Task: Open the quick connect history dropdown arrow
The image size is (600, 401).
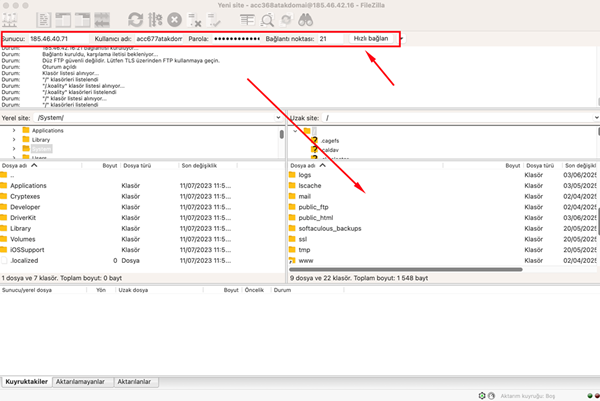Action: (x=402, y=39)
